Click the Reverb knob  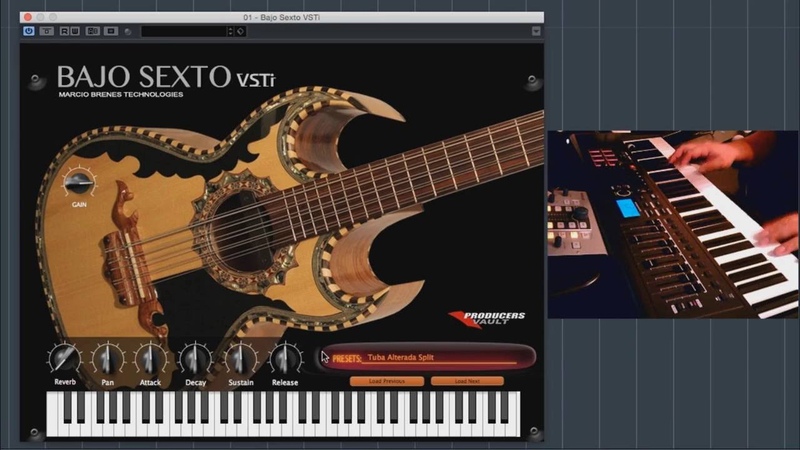[x=65, y=359]
